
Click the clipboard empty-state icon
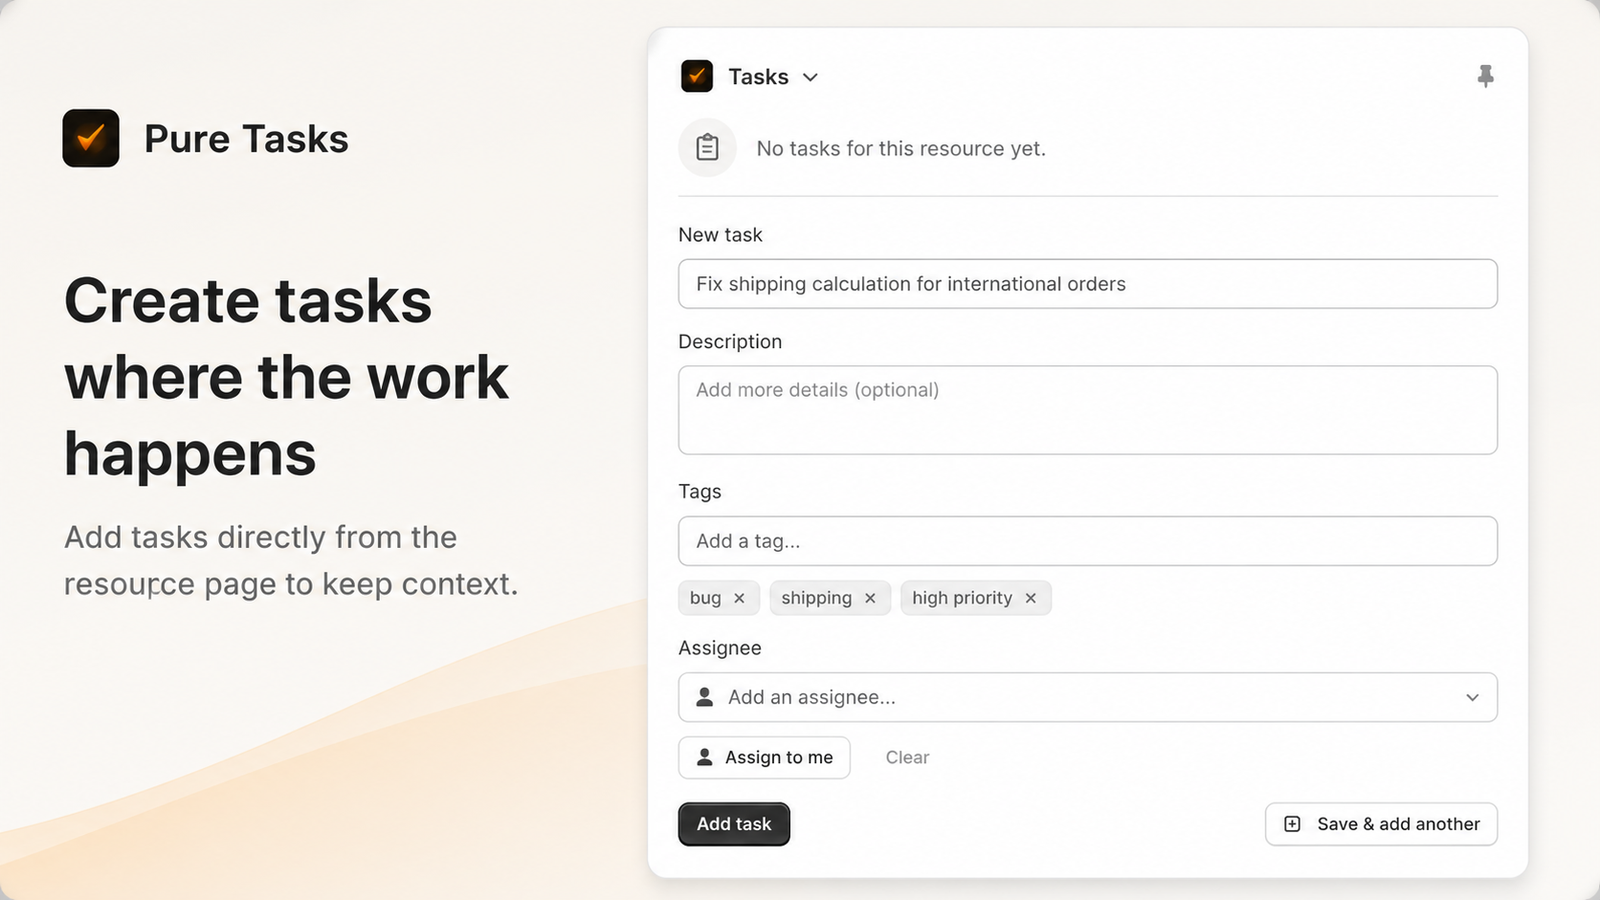click(x=707, y=148)
